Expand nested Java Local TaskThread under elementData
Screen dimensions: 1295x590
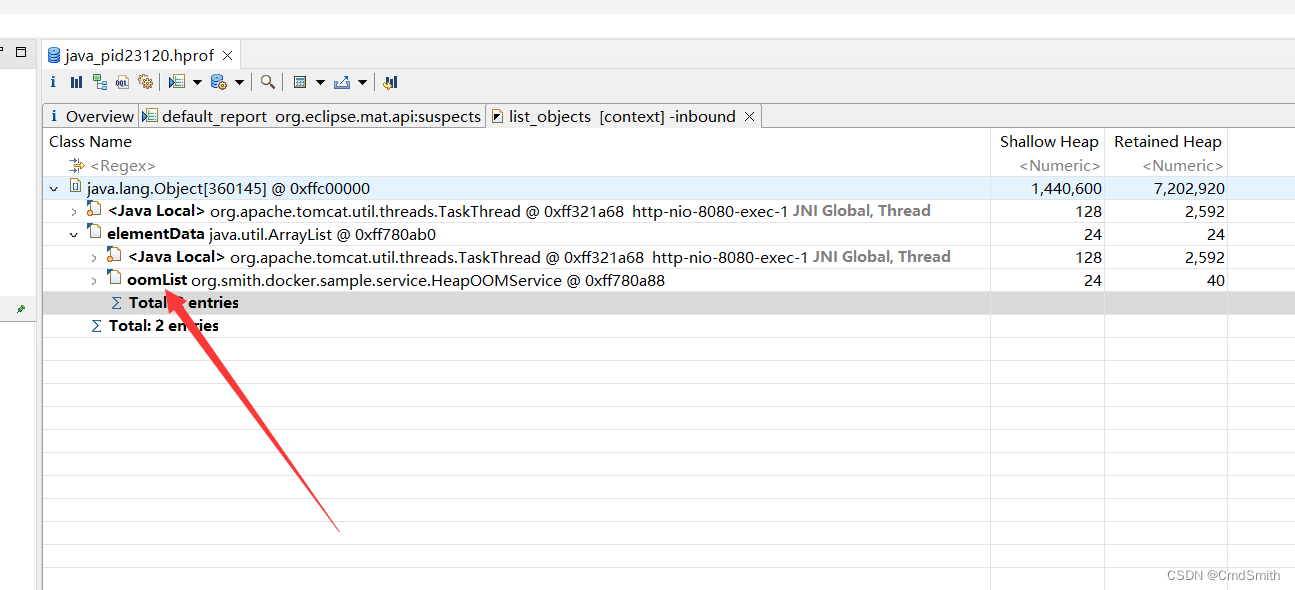pos(95,257)
